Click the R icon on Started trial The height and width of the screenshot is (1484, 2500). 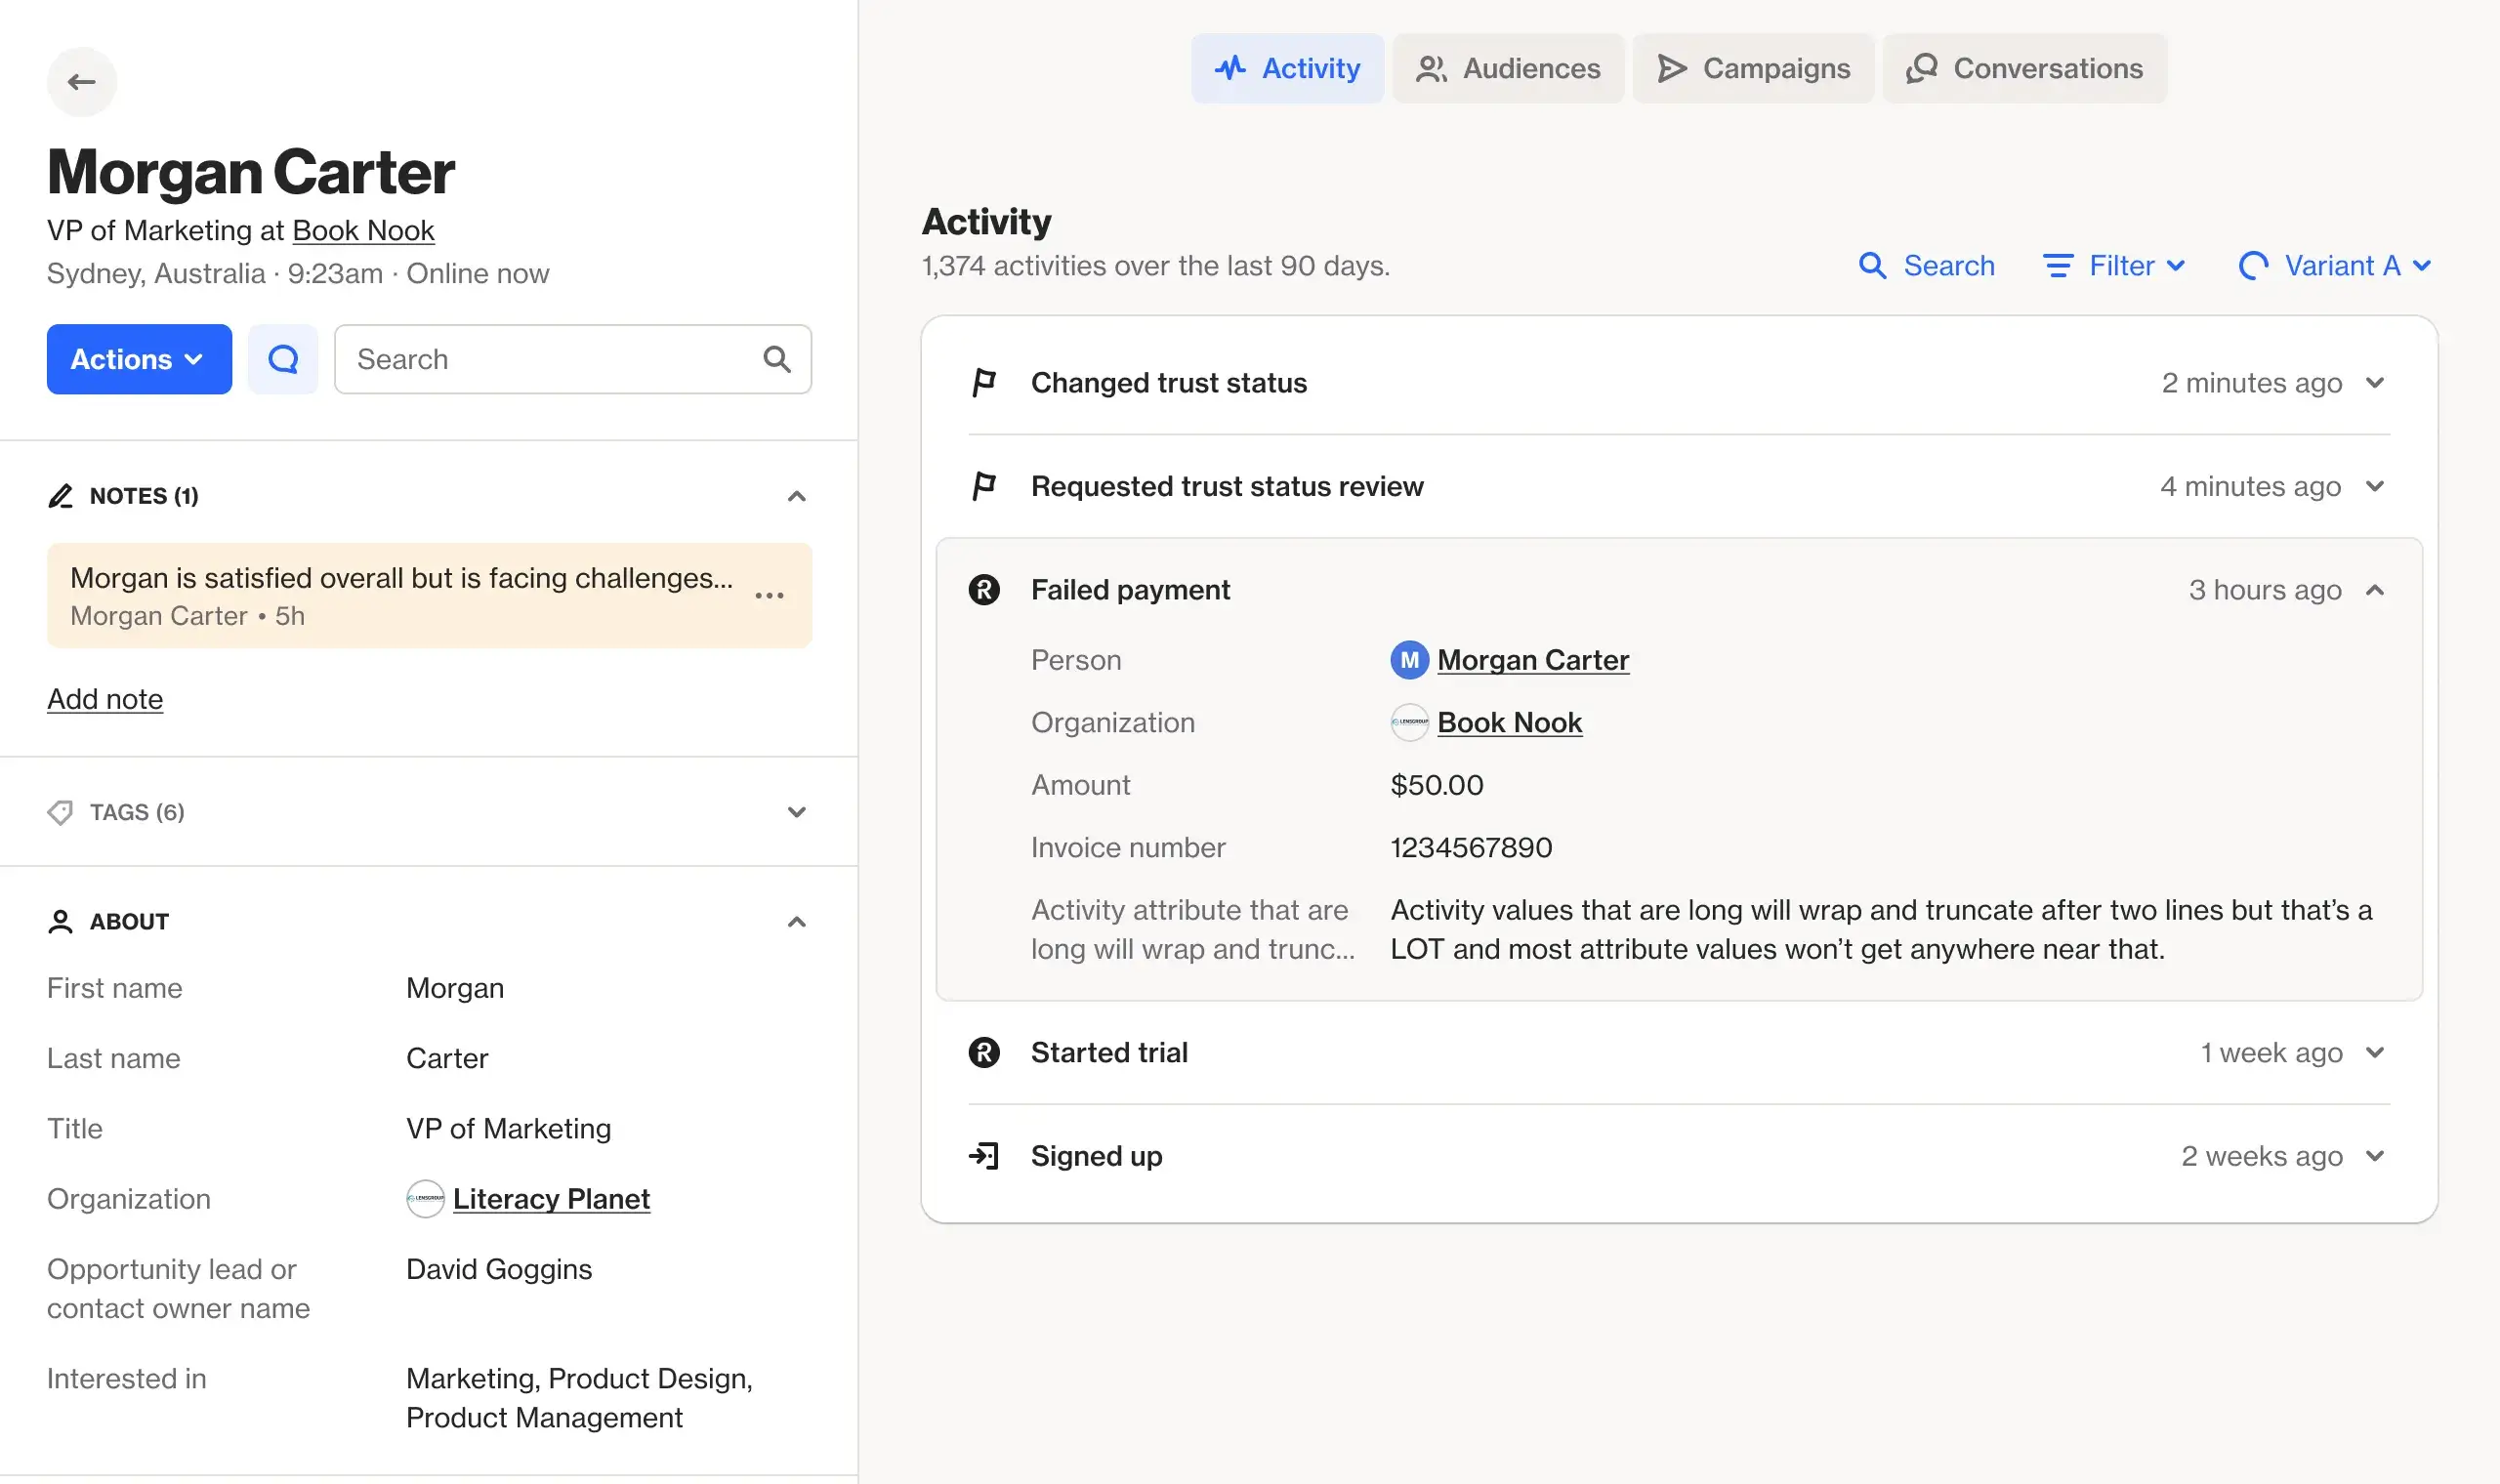pos(984,1052)
